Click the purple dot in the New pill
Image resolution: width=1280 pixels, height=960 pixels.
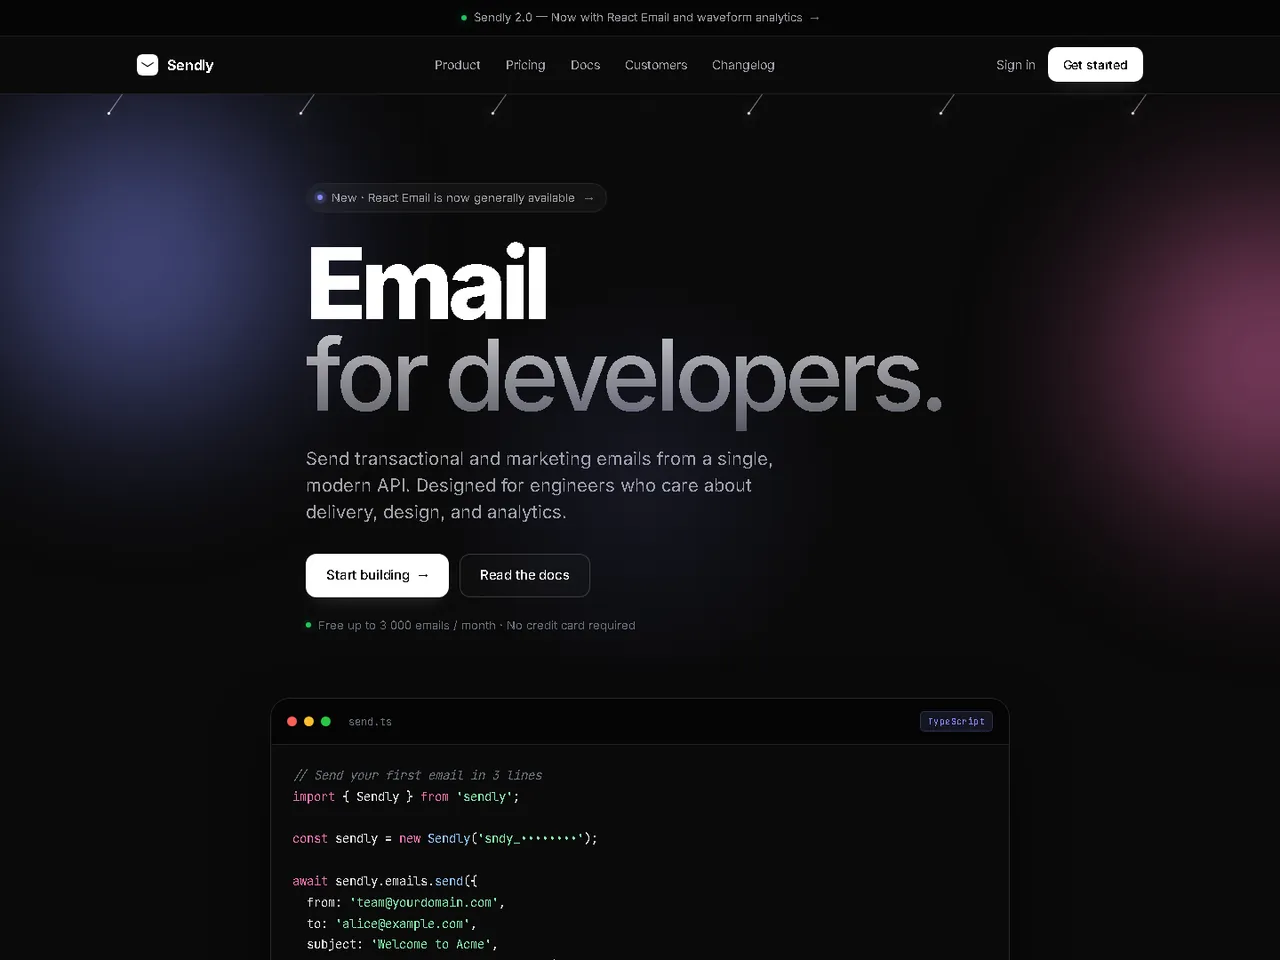coord(320,198)
